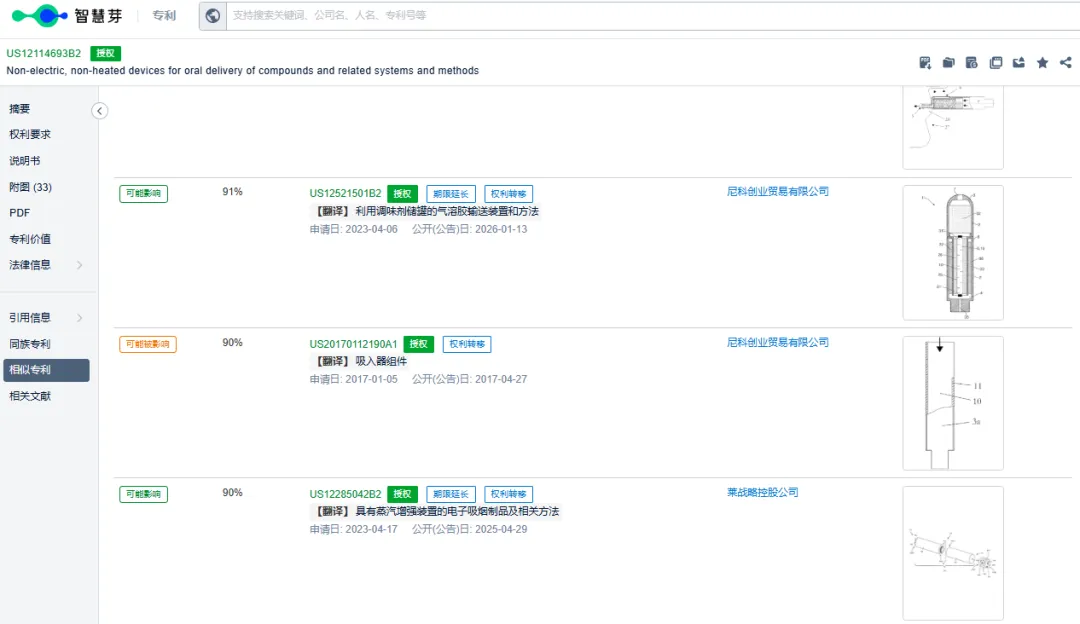The image size is (1080, 624).
Task: Click 期限延长 tag on US12521501B2
Action: (450, 194)
